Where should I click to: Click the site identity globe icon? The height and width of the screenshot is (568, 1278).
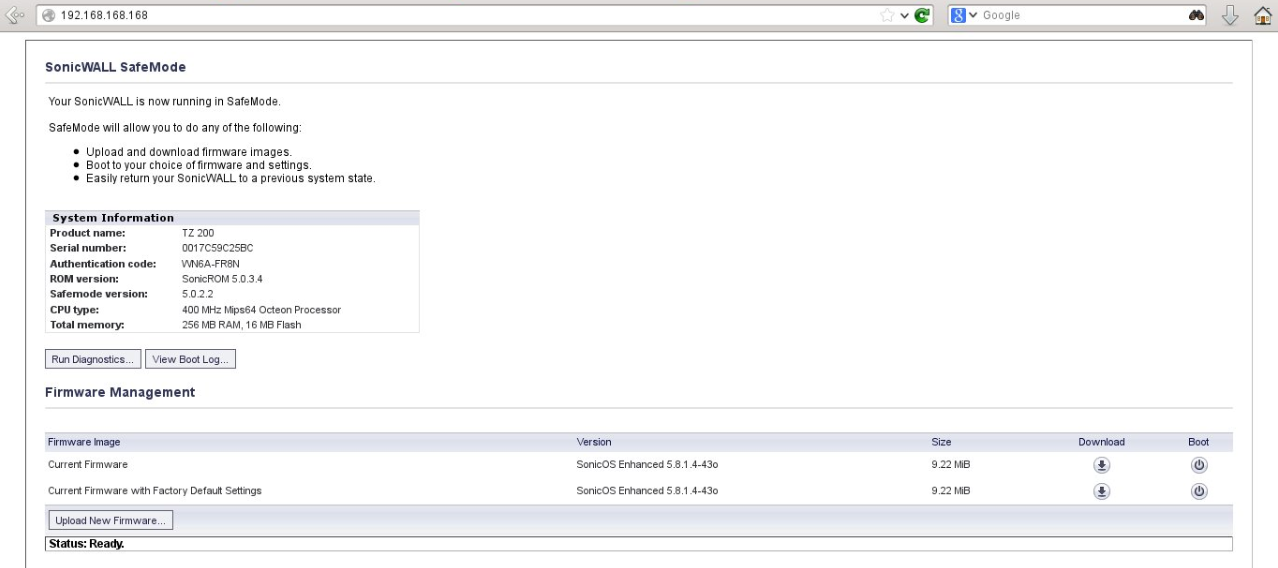[x=46, y=16]
